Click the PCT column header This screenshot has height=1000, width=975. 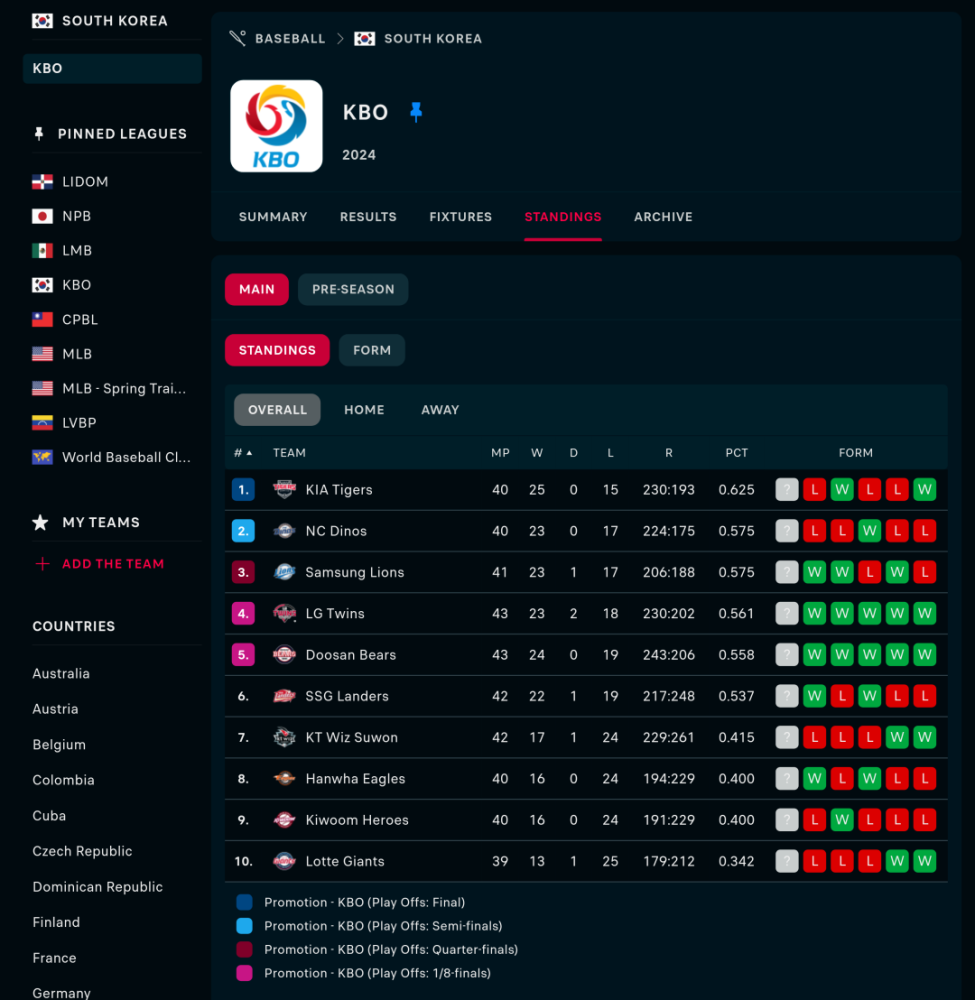[x=737, y=453]
